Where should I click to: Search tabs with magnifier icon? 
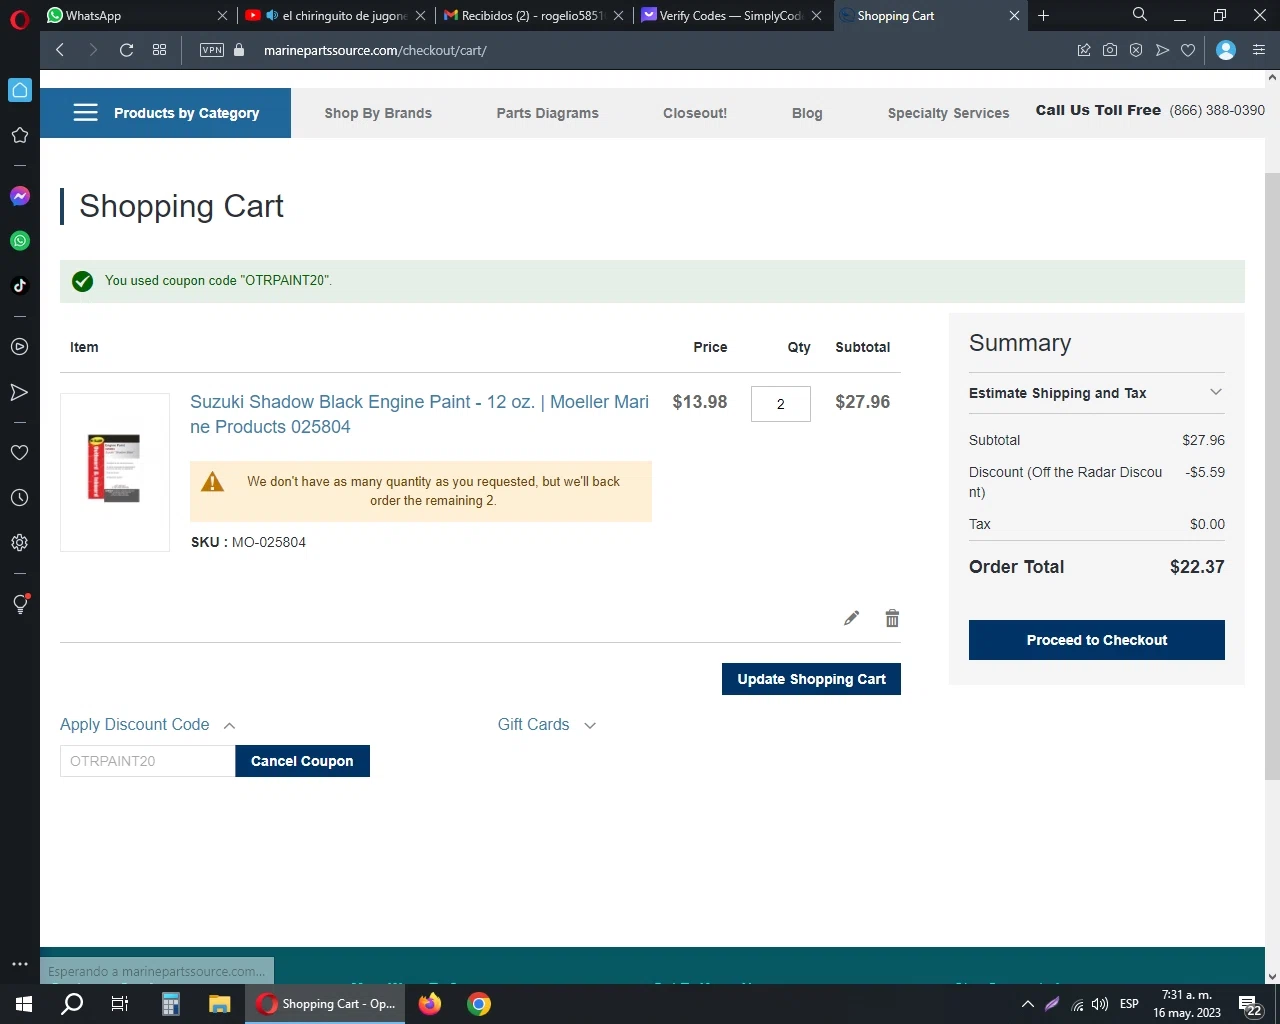[1140, 14]
